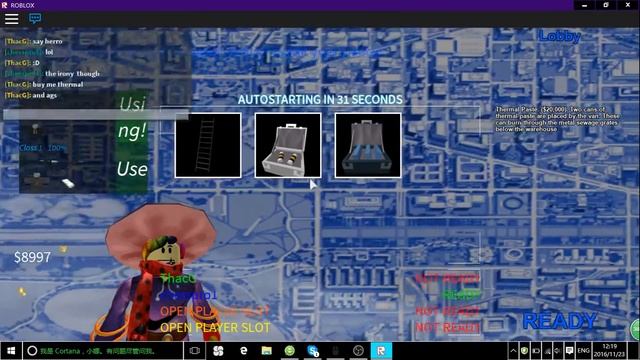This screenshot has height=360, width=640.
Task: Open the taskbar clock showing 12:19
Action: pos(609,351)
